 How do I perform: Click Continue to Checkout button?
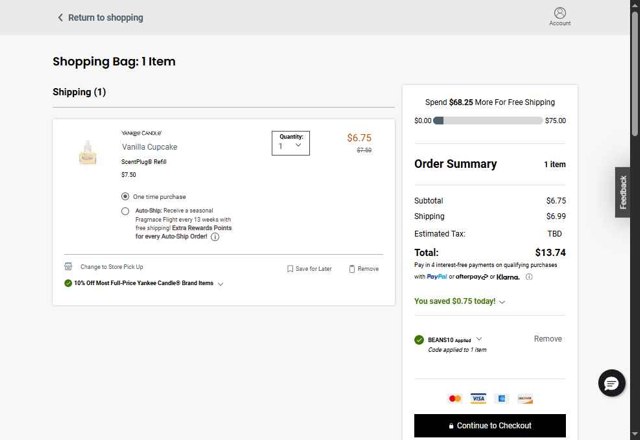490,425
